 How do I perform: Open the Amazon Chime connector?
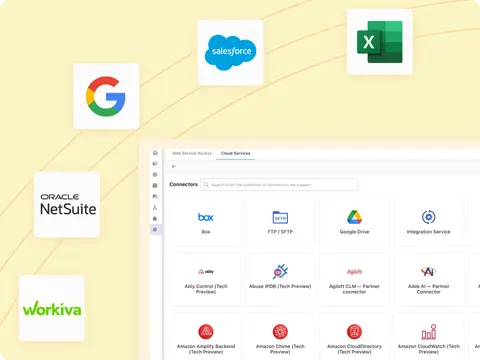[280, 337]
